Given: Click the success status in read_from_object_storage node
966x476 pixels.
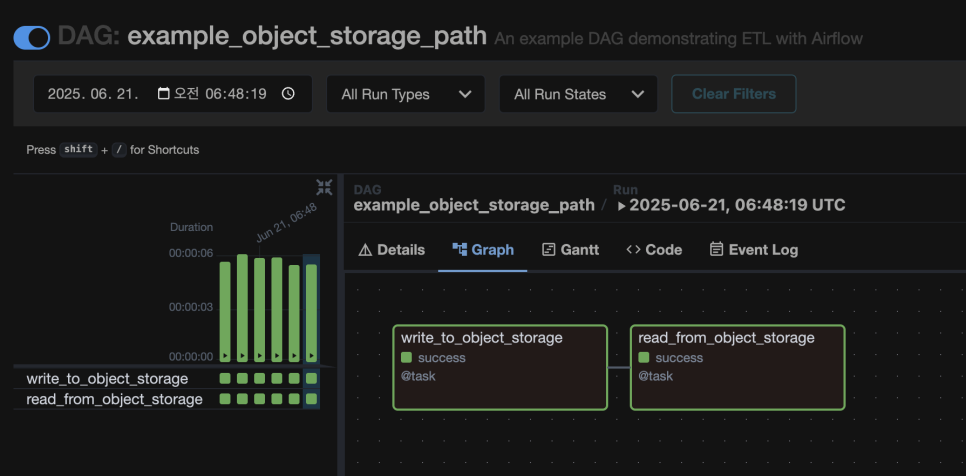Looking at the screenshot, I should pyautogui.click(x=671, y=358).
